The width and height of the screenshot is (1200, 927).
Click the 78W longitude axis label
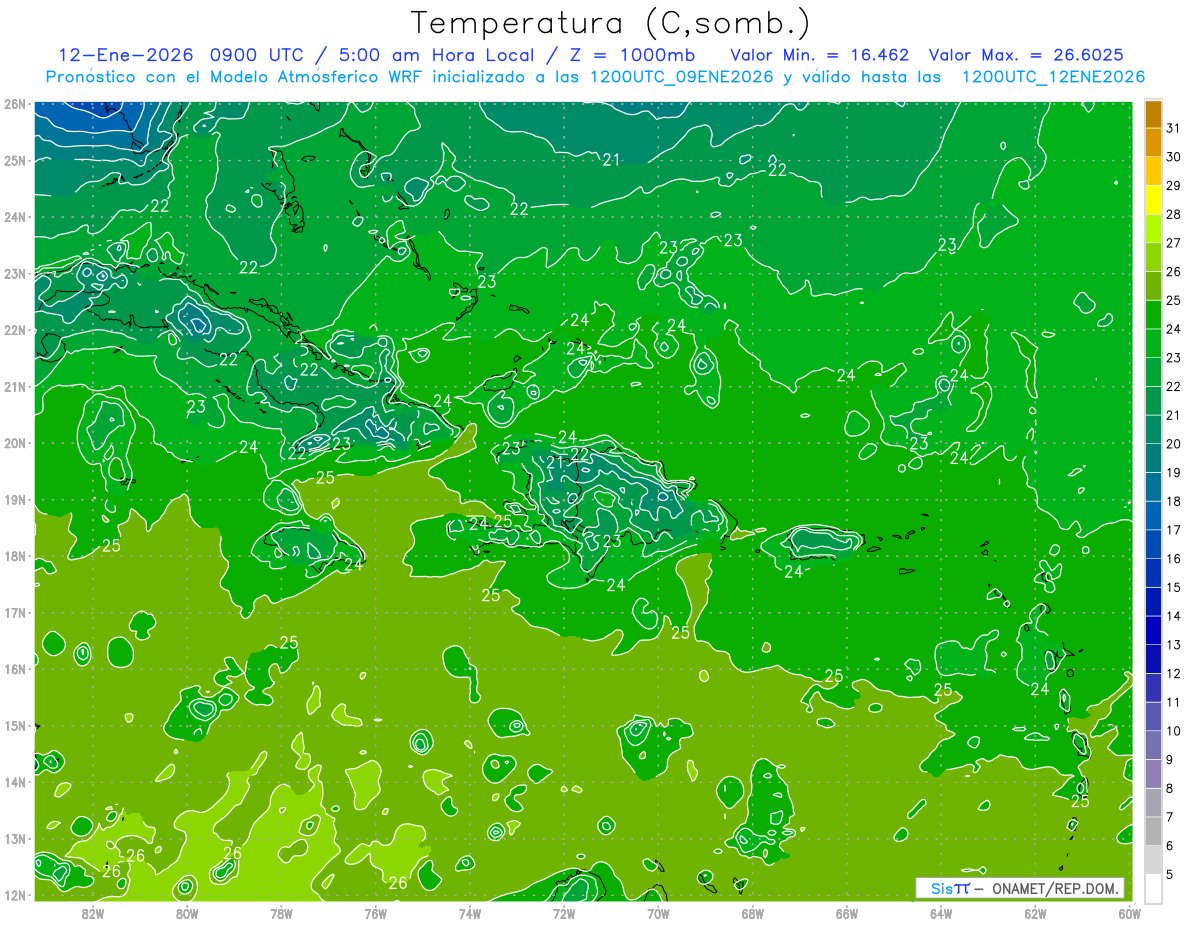pyautogui.click(x=281, y=913)
